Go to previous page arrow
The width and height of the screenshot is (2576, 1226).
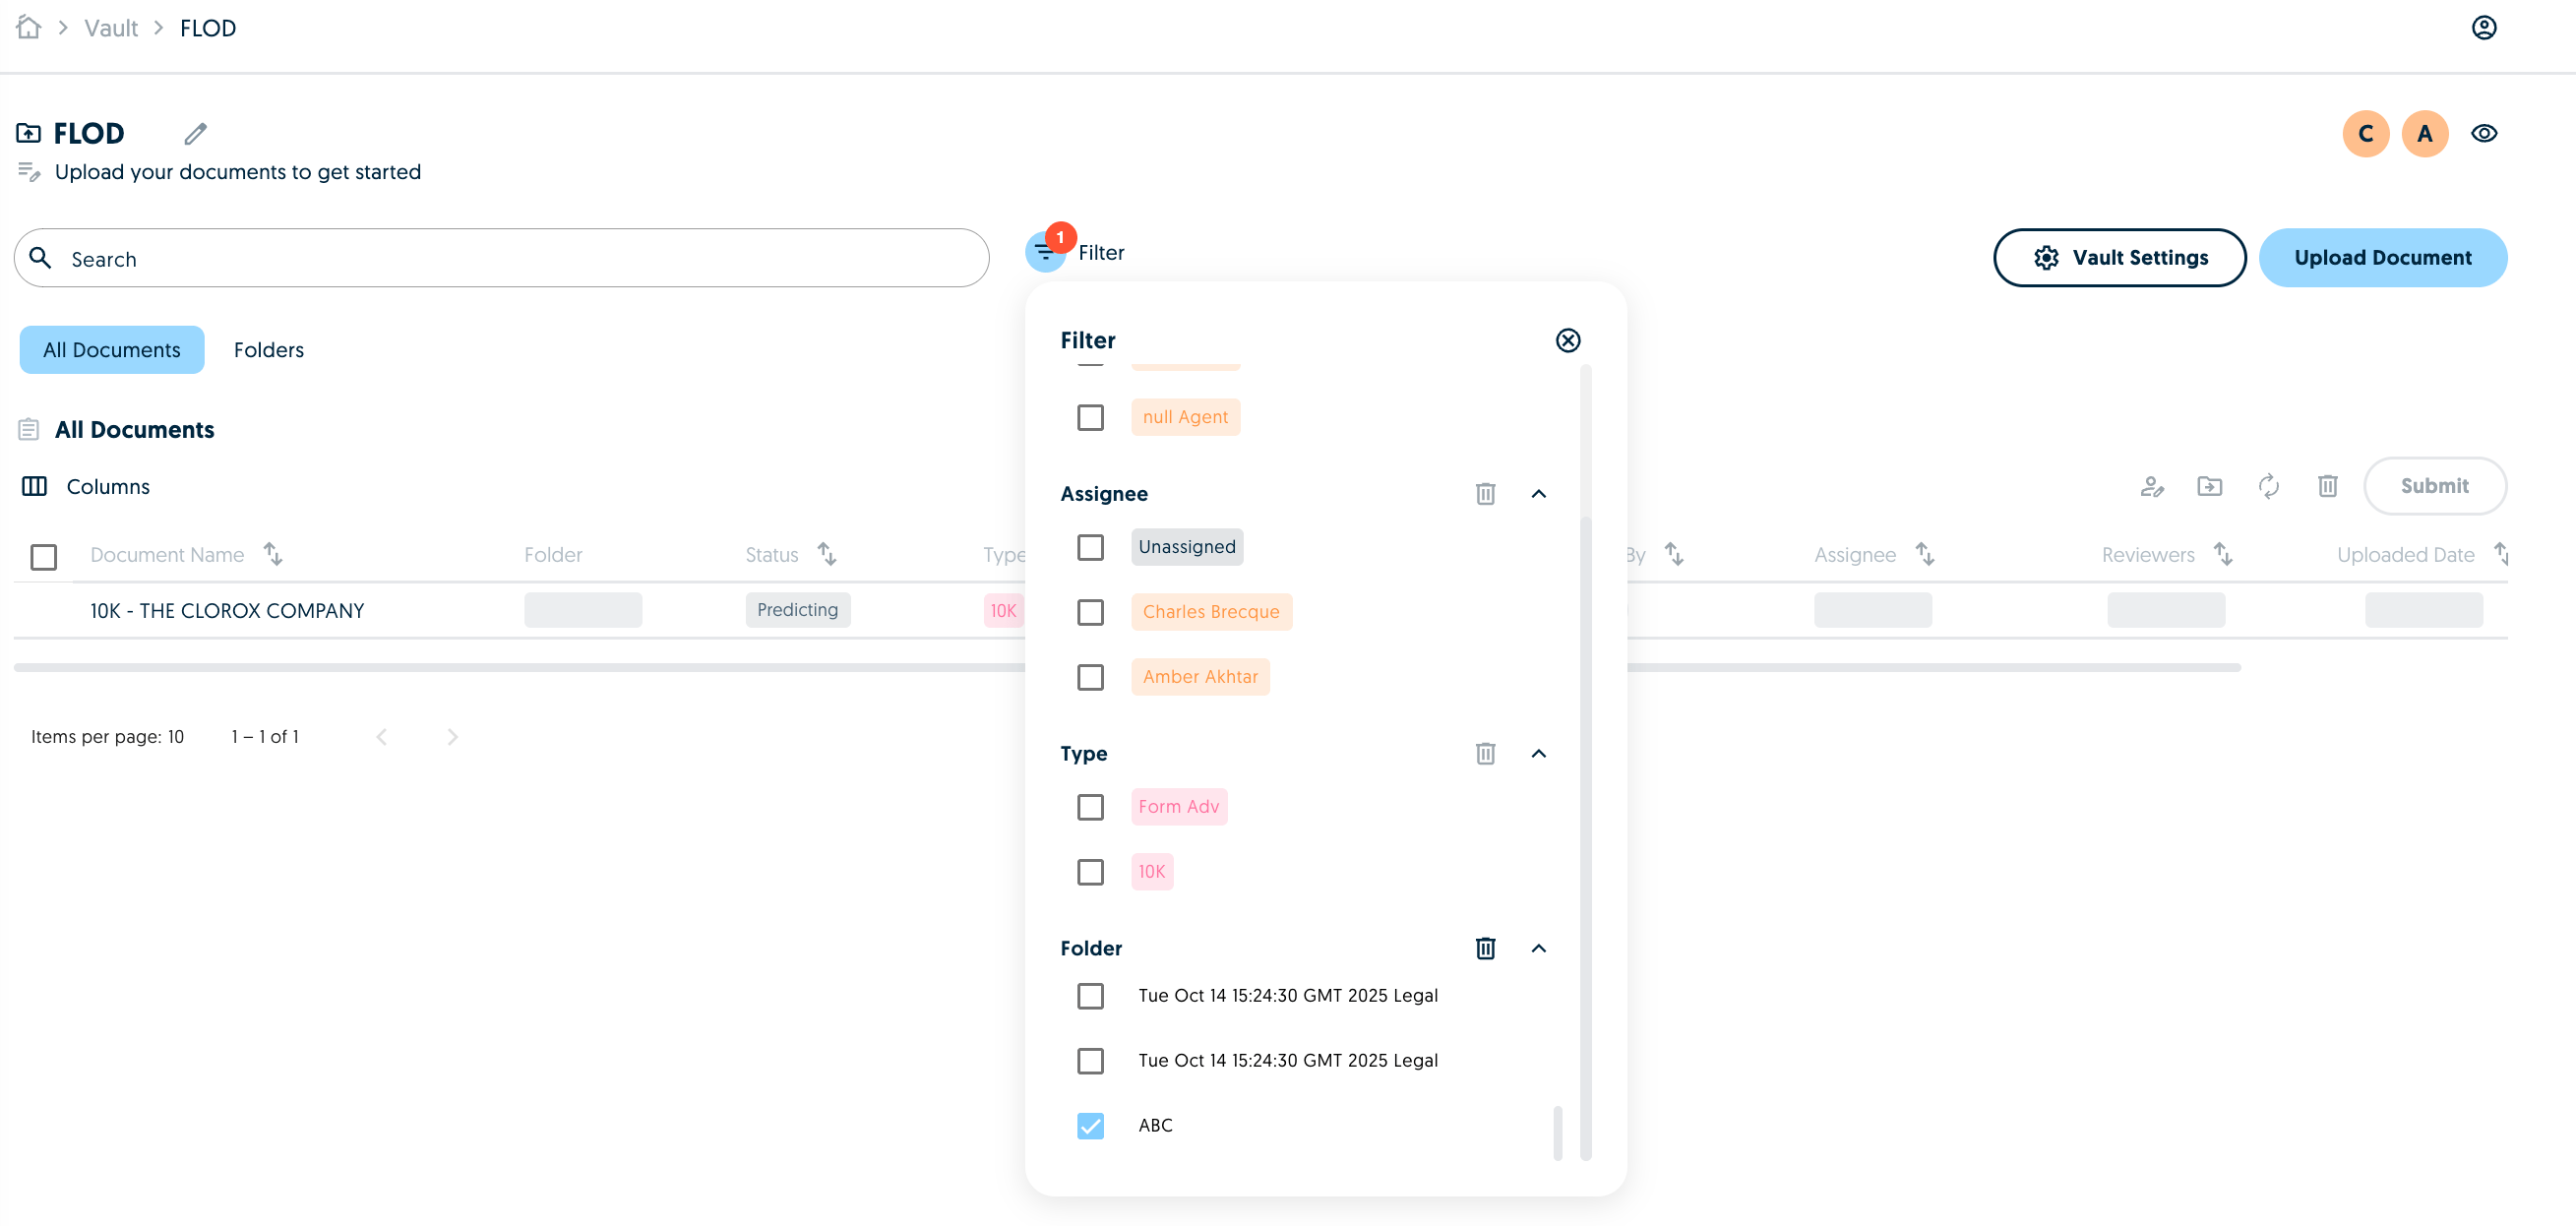pyautogui.click(x=381, y=737)
